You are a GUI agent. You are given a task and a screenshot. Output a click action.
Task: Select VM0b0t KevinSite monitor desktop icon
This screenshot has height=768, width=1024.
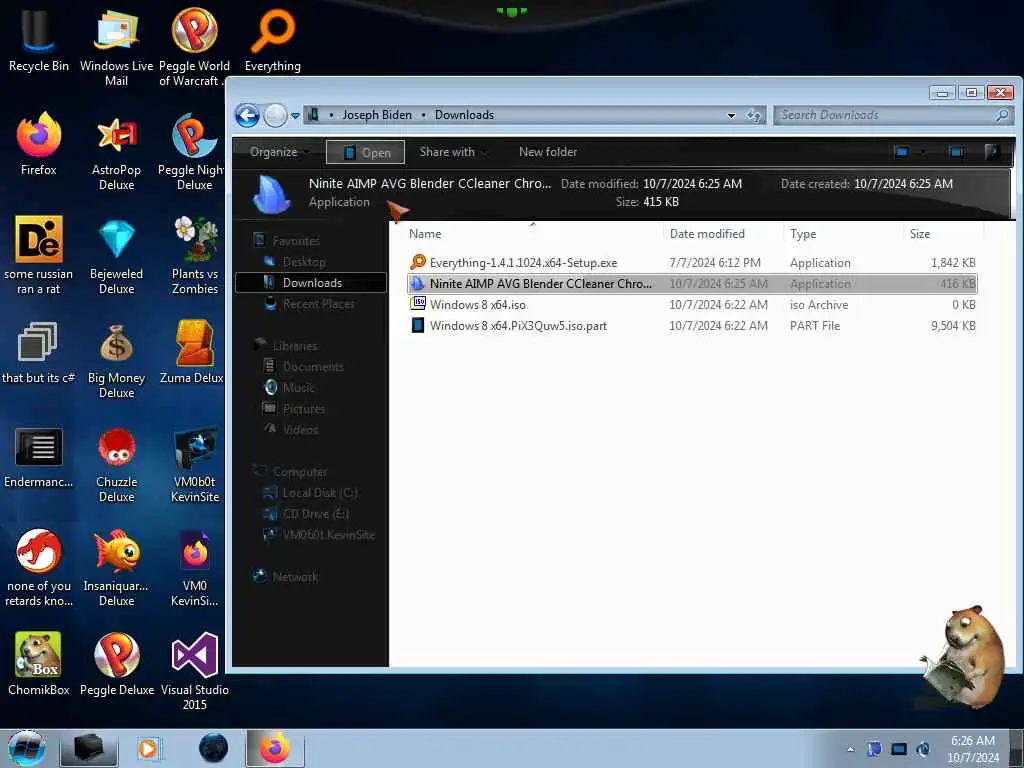[x=195, y=464]
